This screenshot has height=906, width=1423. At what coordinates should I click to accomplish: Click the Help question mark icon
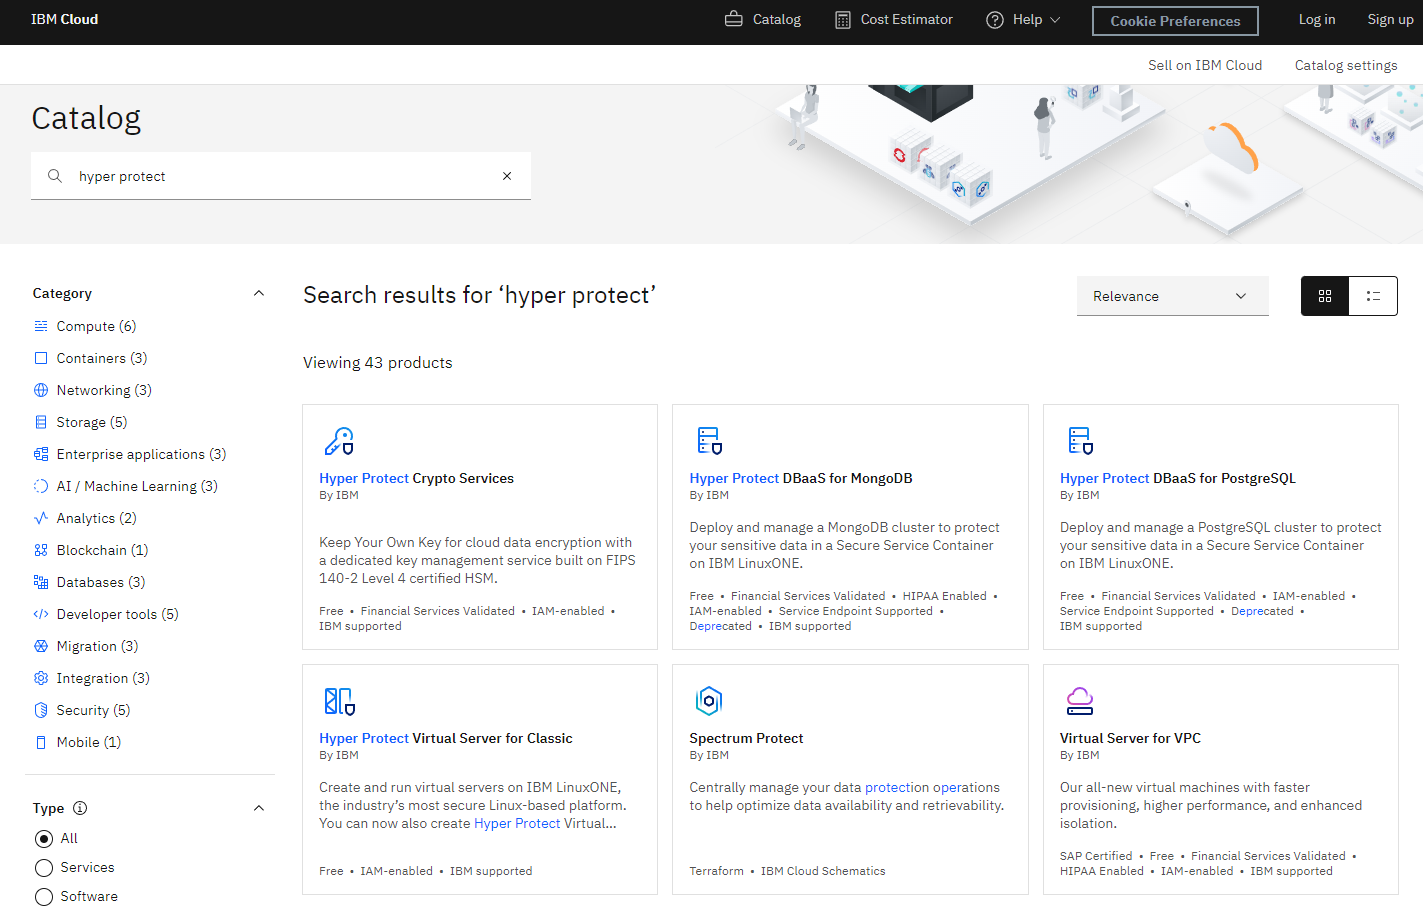(x=995, y=20)
